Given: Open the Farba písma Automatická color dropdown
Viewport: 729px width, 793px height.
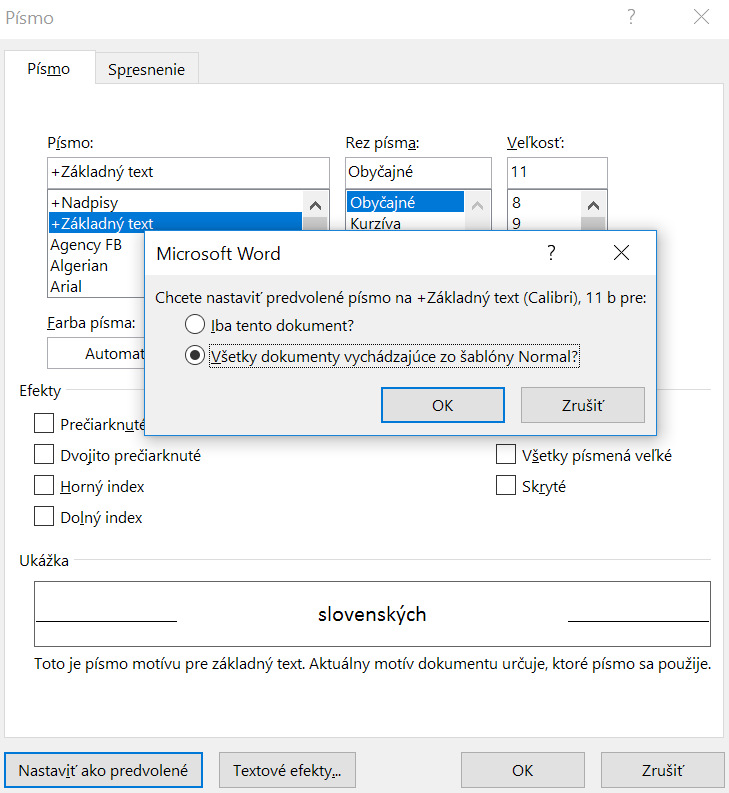Looking at the screenshot, I should [96, 354].
